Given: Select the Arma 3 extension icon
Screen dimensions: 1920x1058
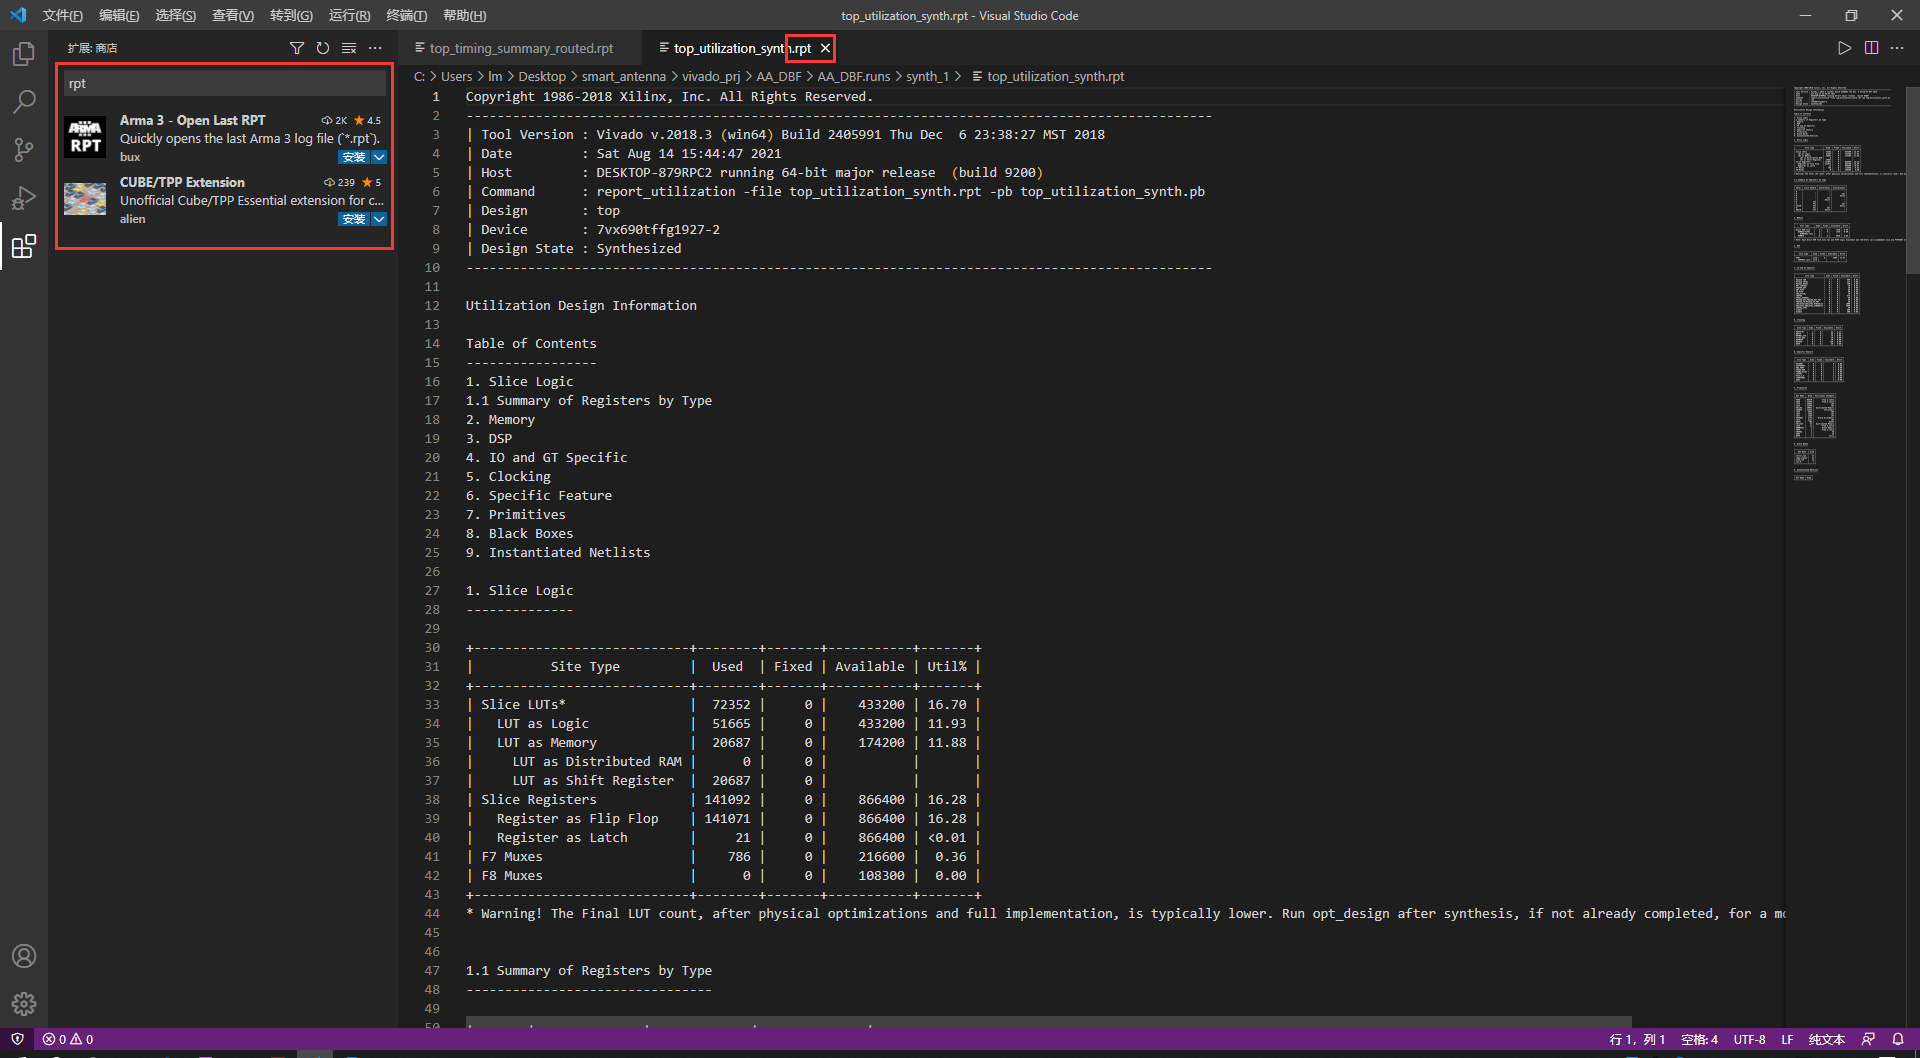Looking at the screenshot, I should (x=85, y=137).
